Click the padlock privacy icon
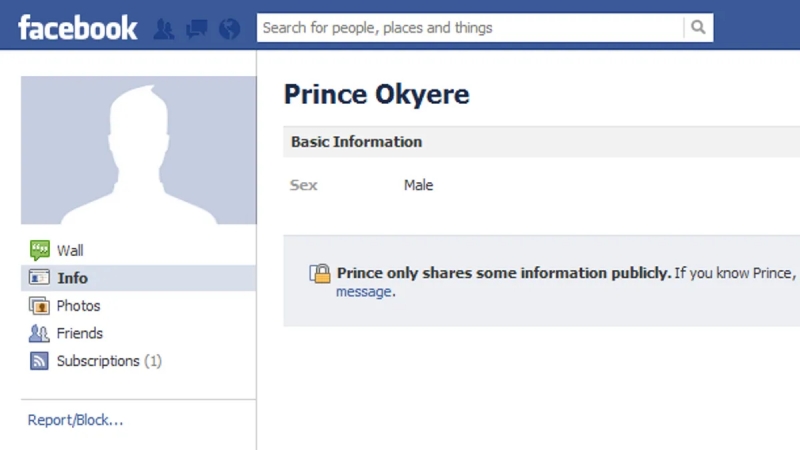The image size is (800, 450). pos(320,273)
